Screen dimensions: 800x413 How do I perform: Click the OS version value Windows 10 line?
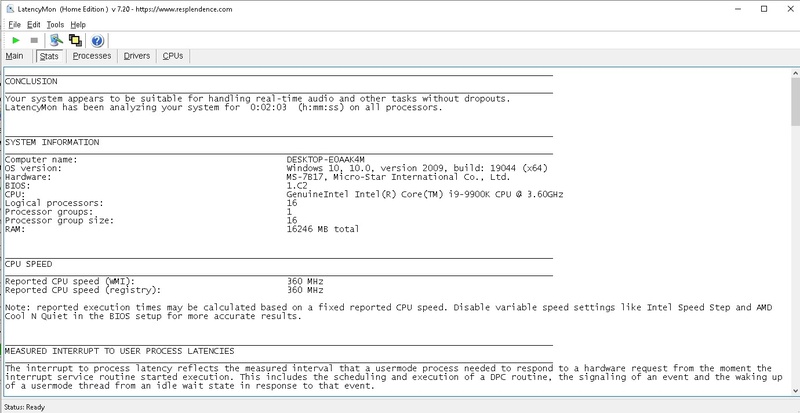[417, 168]
